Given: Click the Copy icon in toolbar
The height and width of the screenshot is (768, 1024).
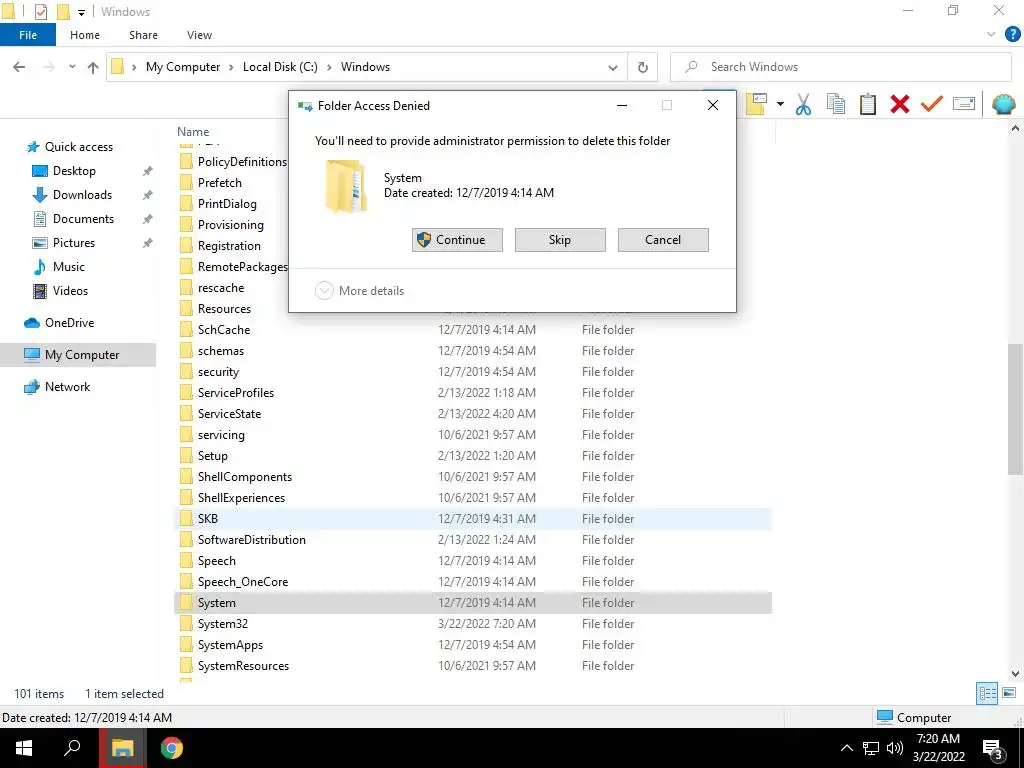Looking at the screenshot, I should click(x=835, y=104).
